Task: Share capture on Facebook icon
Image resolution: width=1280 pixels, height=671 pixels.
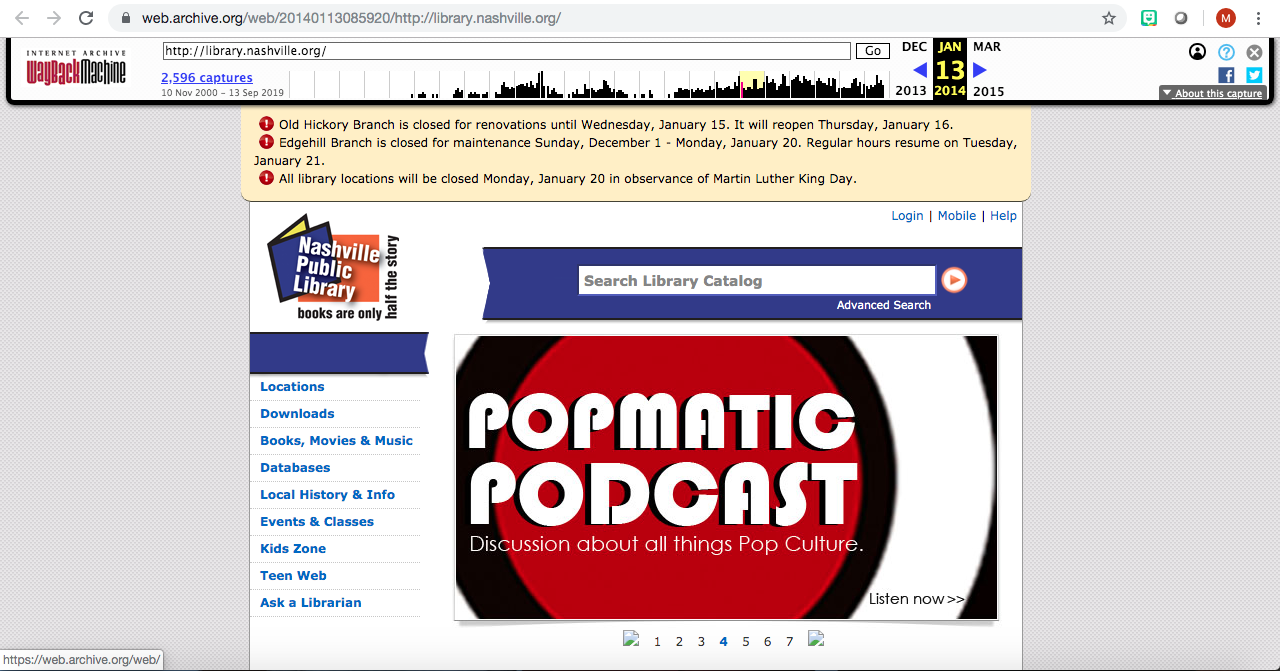Action: click(1226, 75)
